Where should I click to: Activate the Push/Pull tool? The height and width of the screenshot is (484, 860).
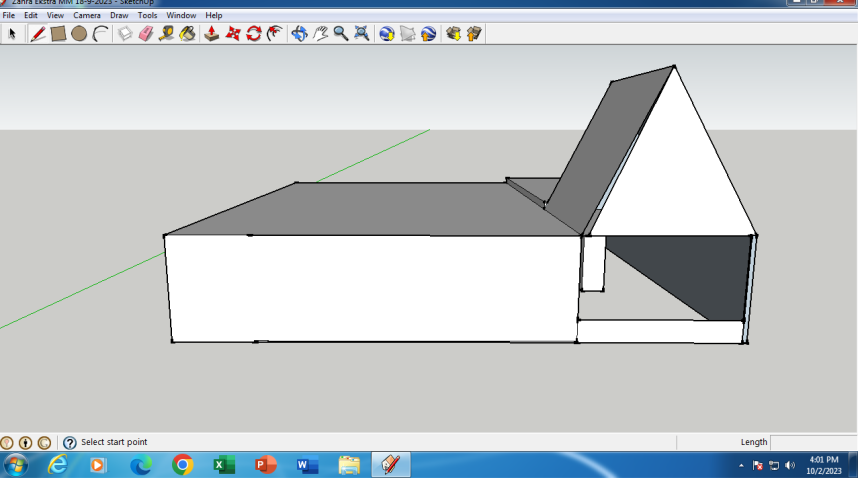tap(212, 34)
